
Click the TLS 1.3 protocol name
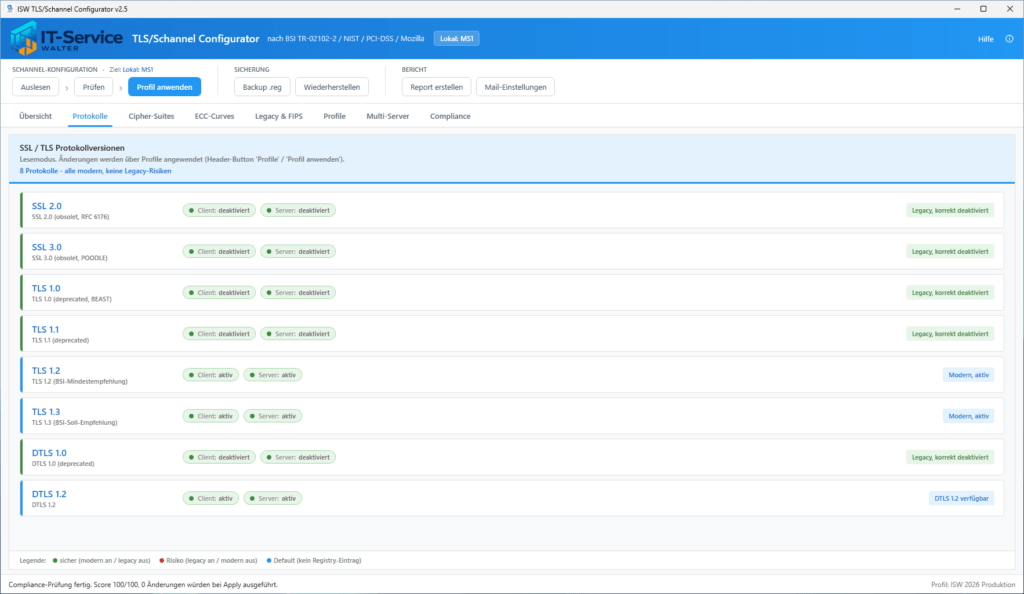coord(46,412)
